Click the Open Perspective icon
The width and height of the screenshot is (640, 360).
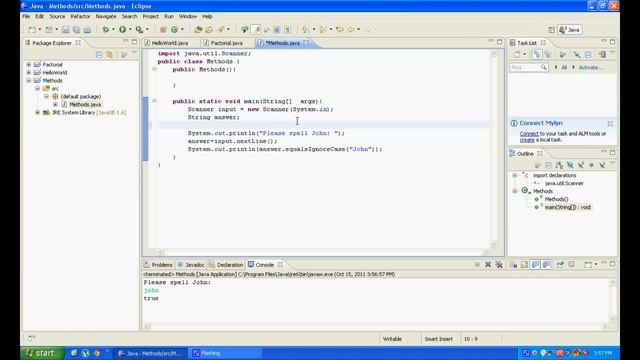click(x=551, y=29)
